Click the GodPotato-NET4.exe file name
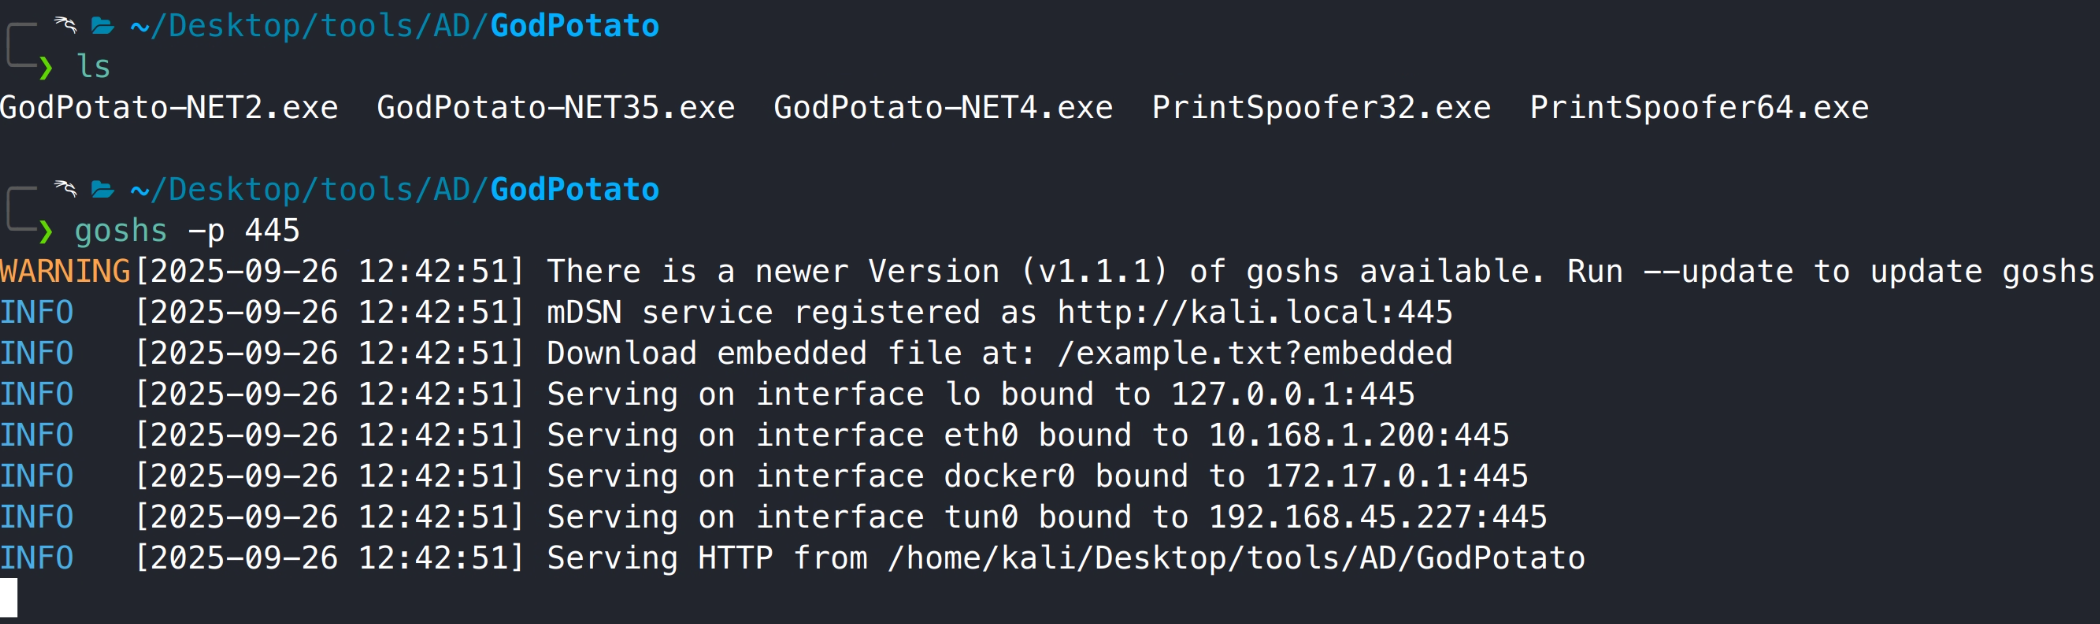Screen dimensions: 2100x624 pos(943,108)
